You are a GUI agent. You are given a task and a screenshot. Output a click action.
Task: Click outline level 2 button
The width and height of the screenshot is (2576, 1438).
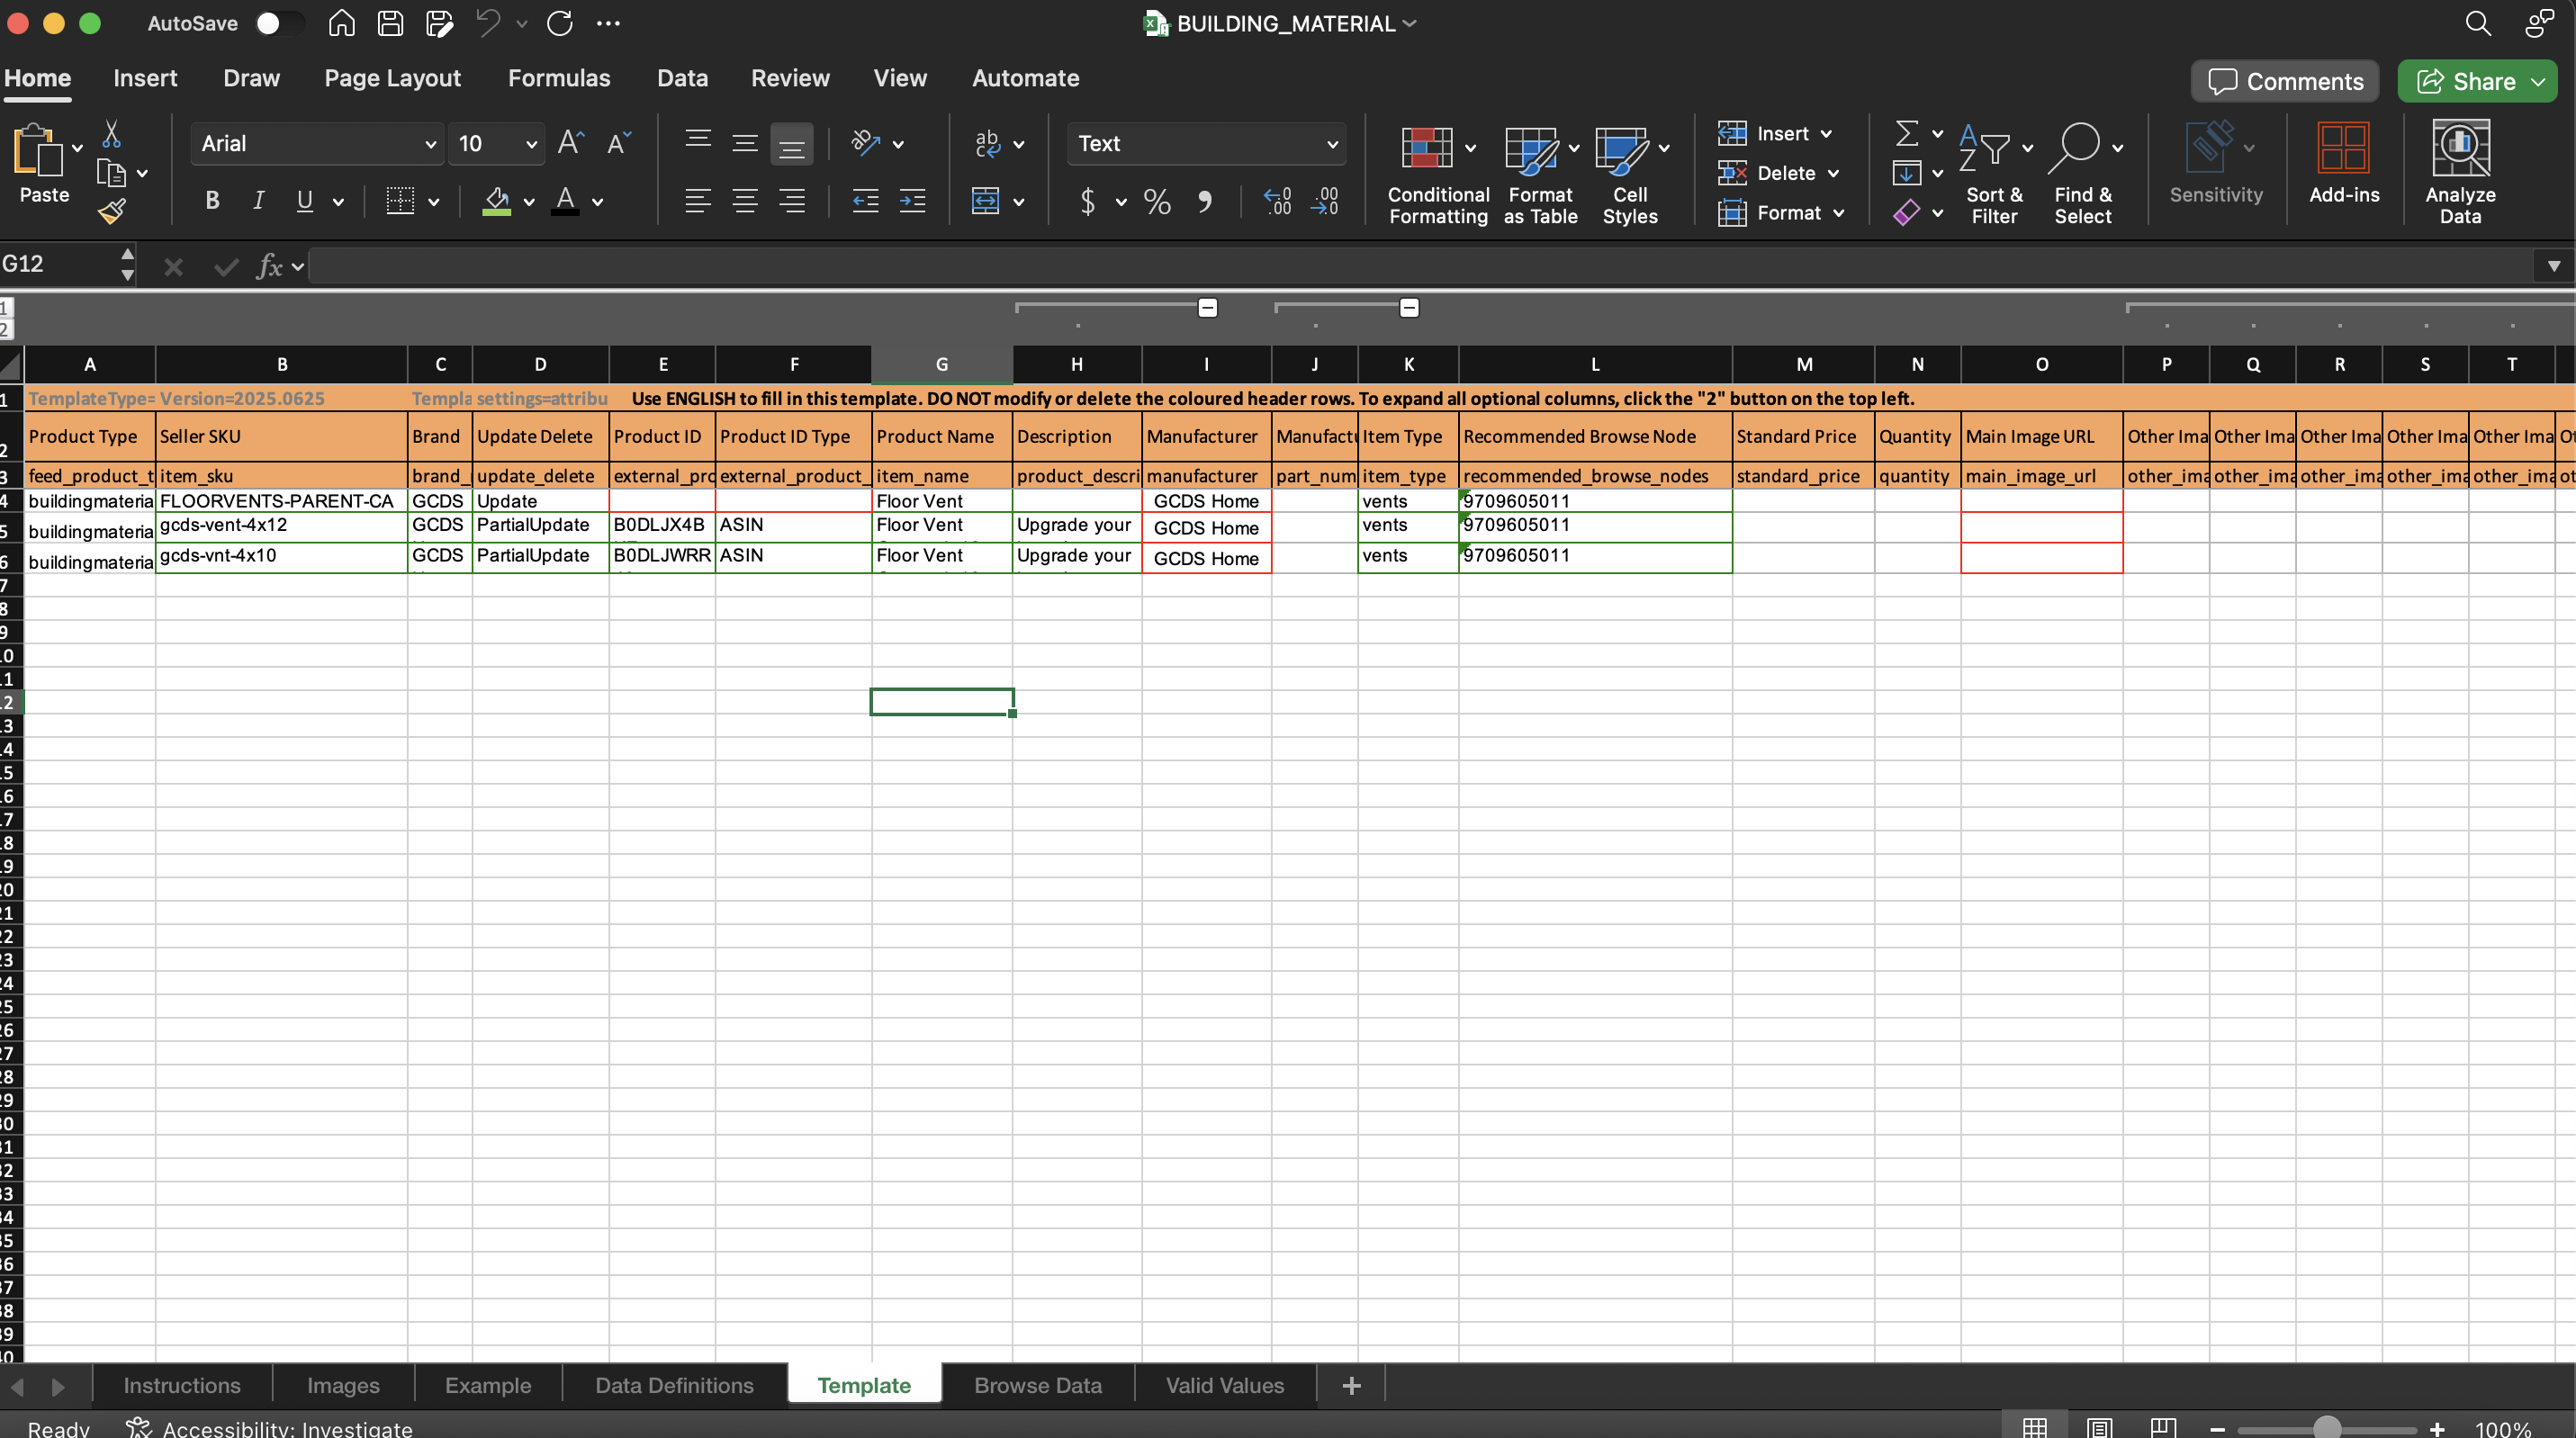[x=6, y=330]
